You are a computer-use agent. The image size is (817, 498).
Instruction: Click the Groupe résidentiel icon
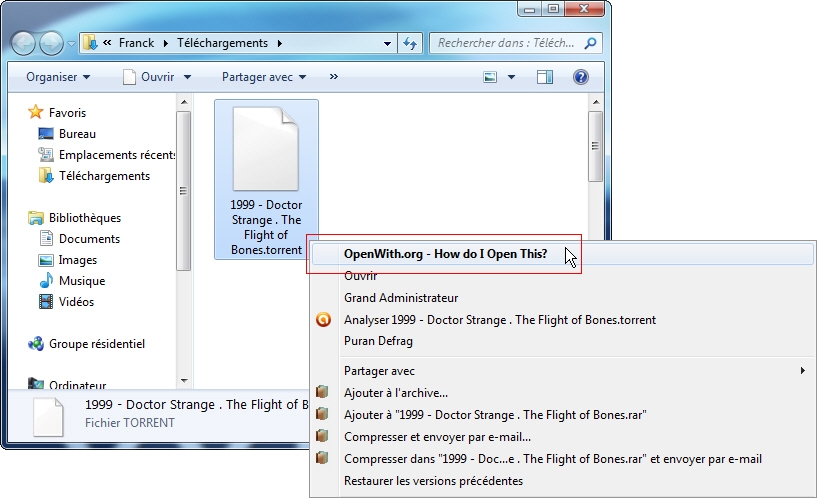(35, 344)
